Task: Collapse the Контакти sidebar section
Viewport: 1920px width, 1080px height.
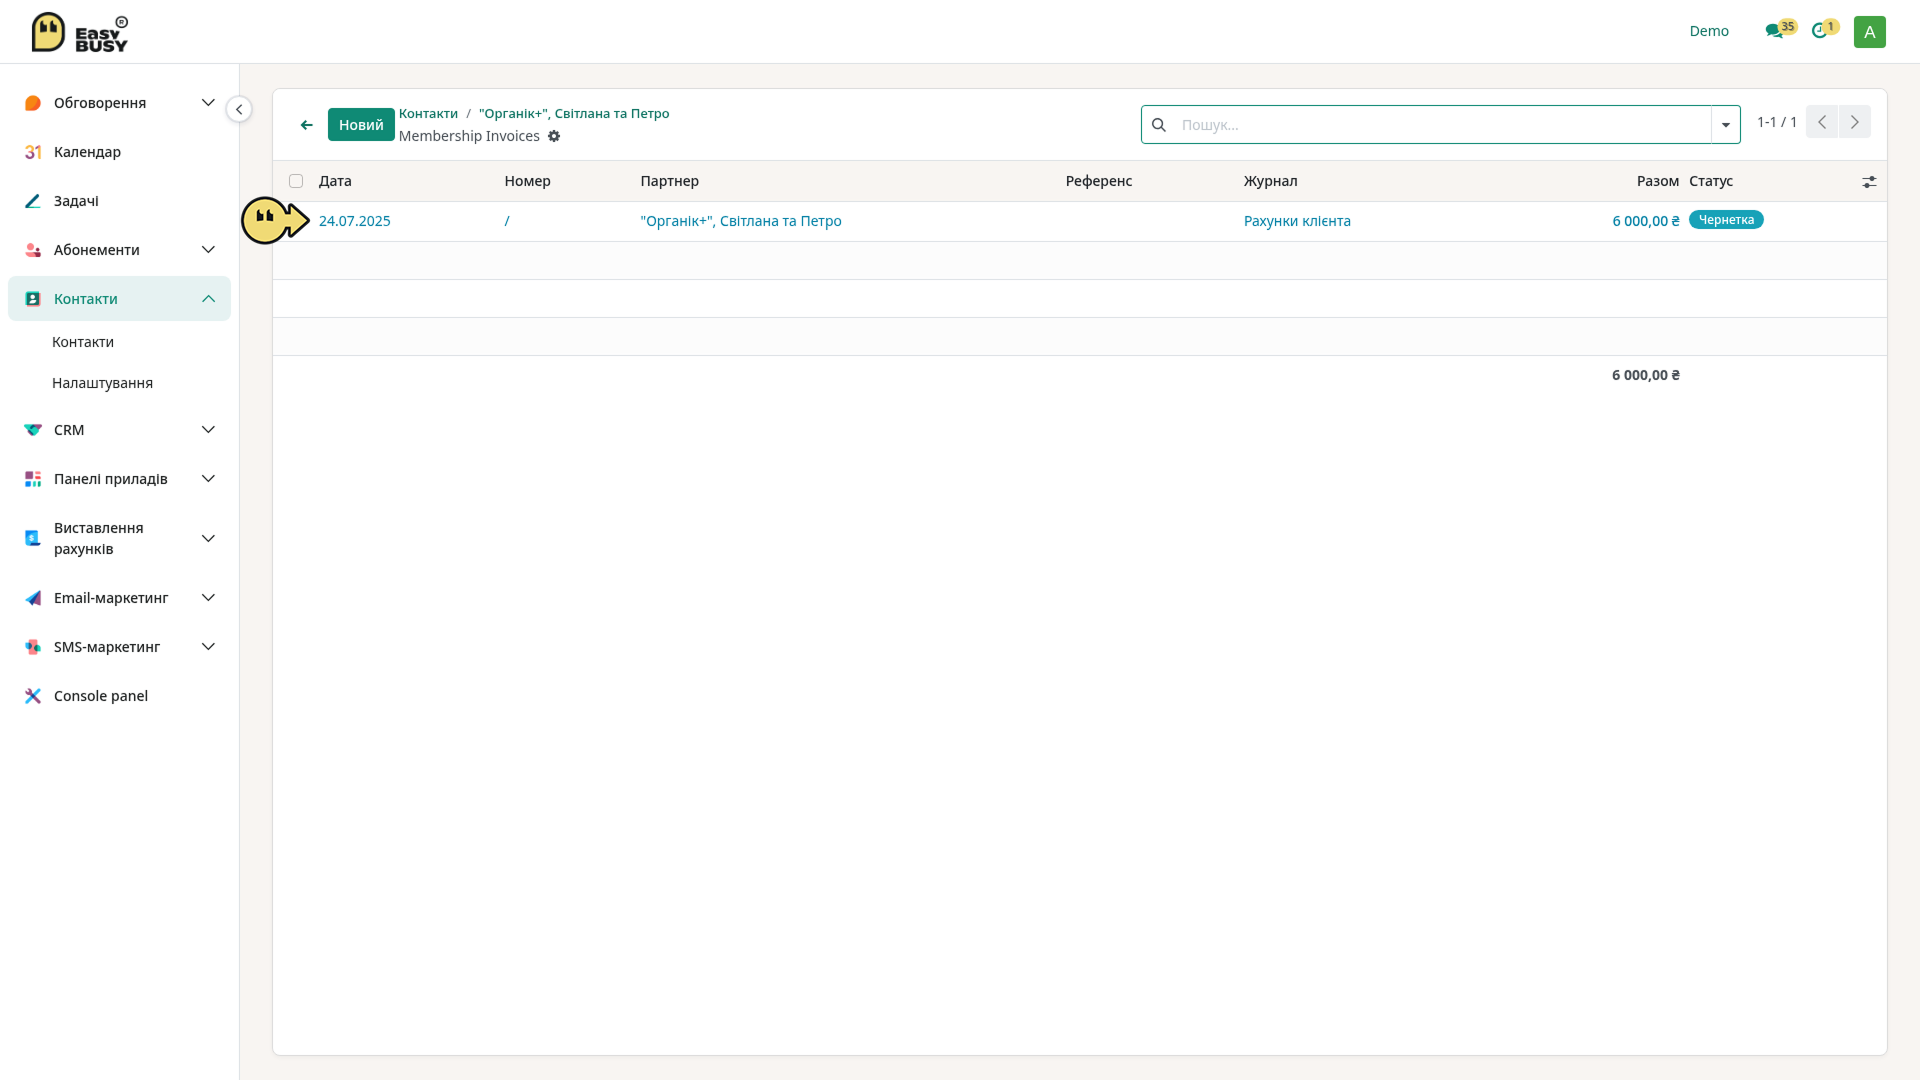Action: click(119, 299)
